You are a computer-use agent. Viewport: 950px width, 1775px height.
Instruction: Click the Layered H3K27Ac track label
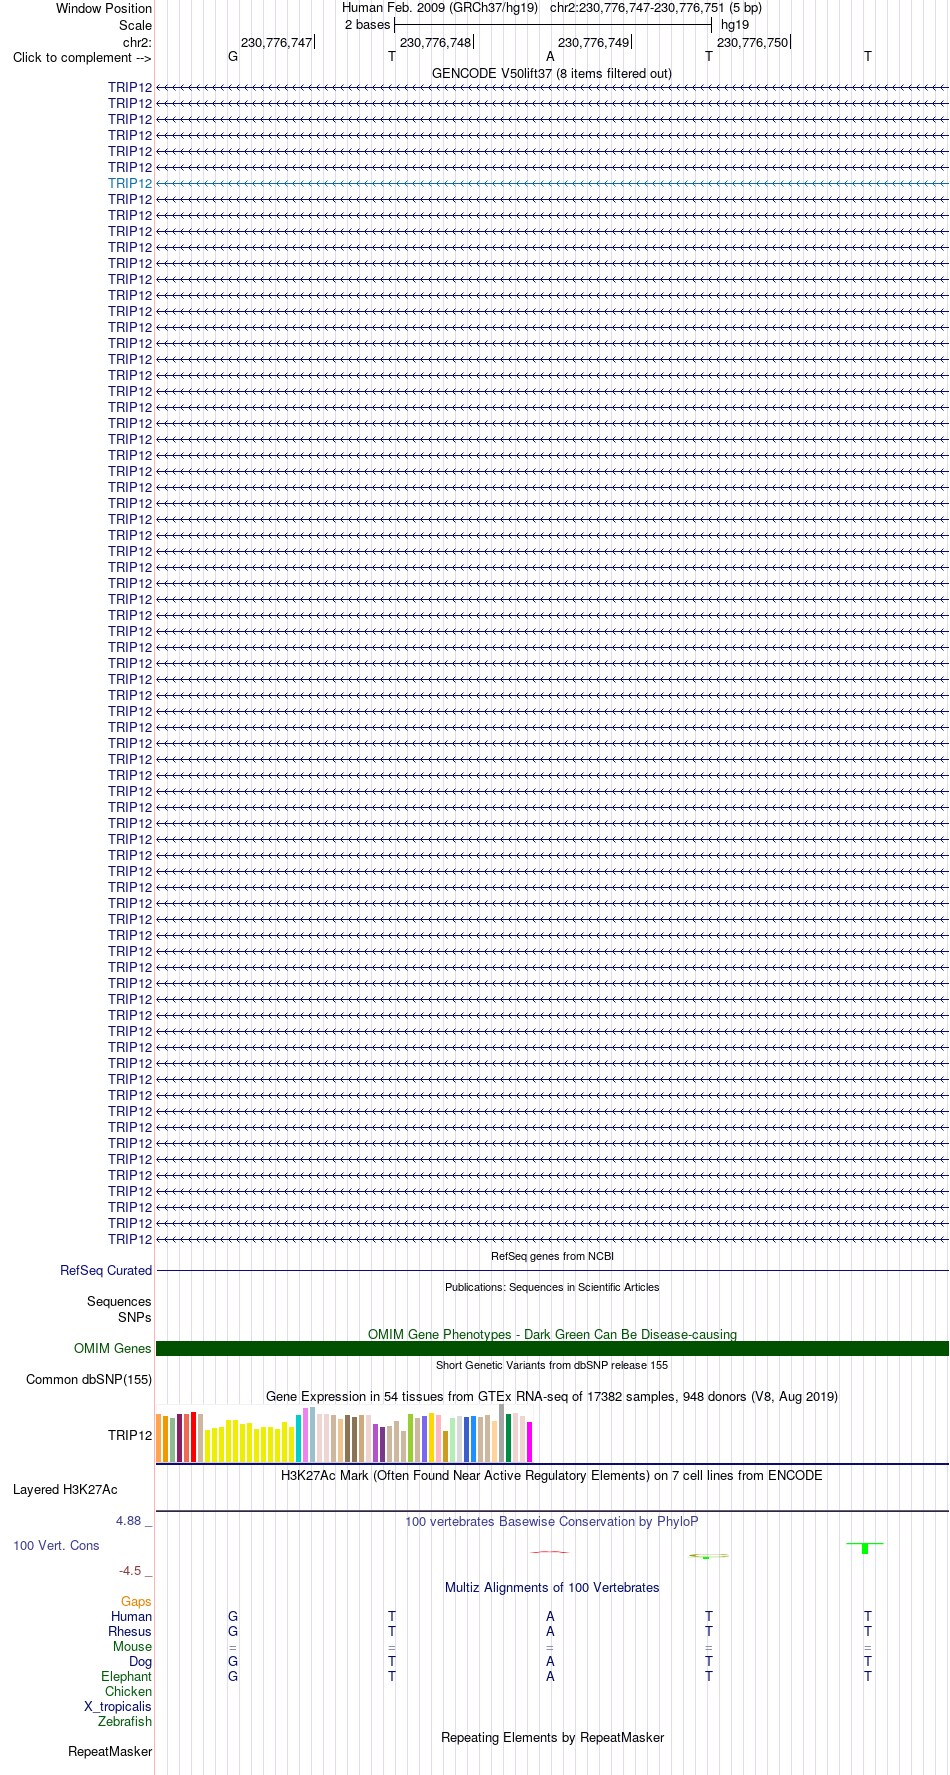click(65, 1490)
